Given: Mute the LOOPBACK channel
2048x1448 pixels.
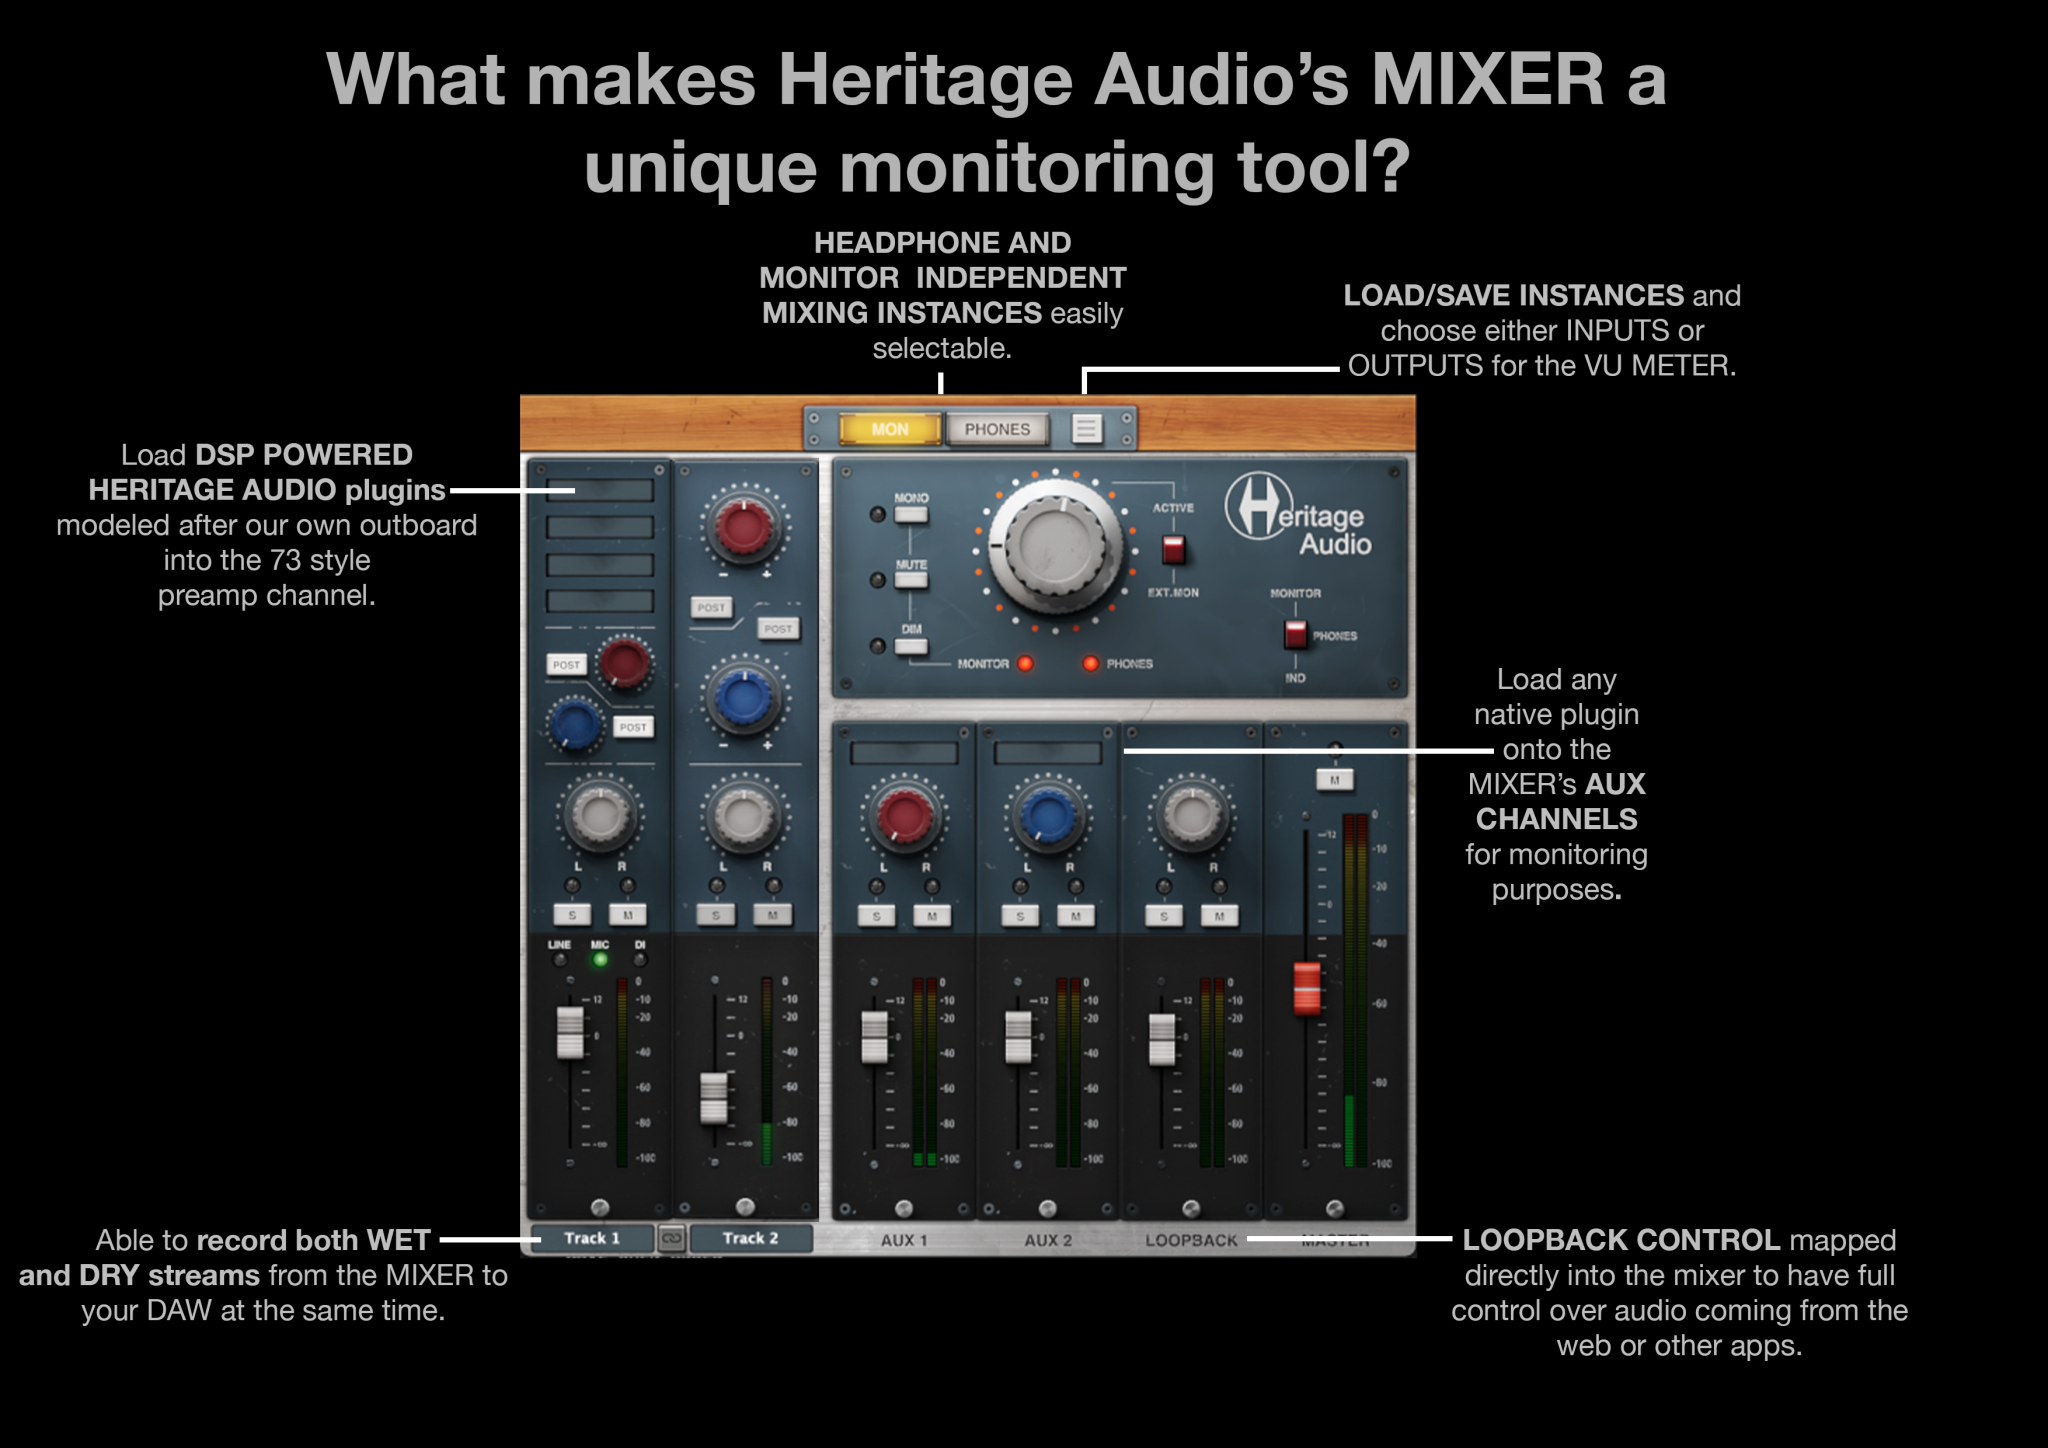Looking at the screenshot, I should pyautogui.click(x=1219, y=916).
